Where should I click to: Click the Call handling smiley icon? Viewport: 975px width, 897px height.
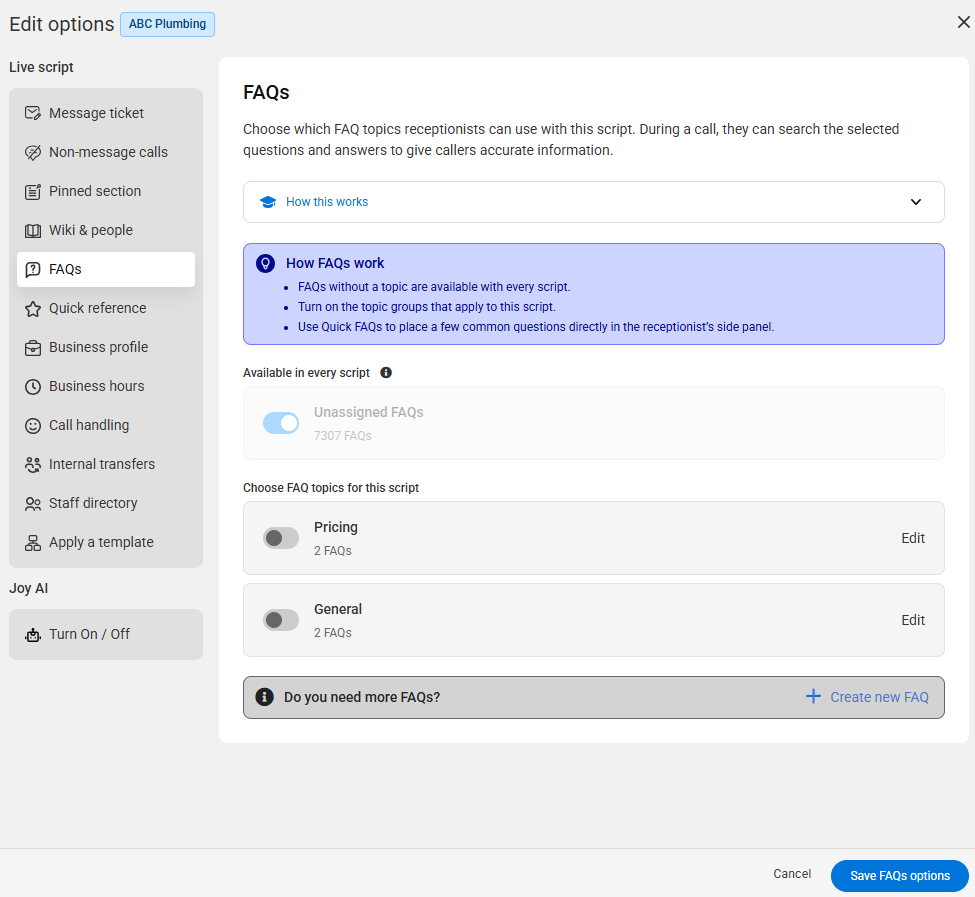click(x=32, y=425)
